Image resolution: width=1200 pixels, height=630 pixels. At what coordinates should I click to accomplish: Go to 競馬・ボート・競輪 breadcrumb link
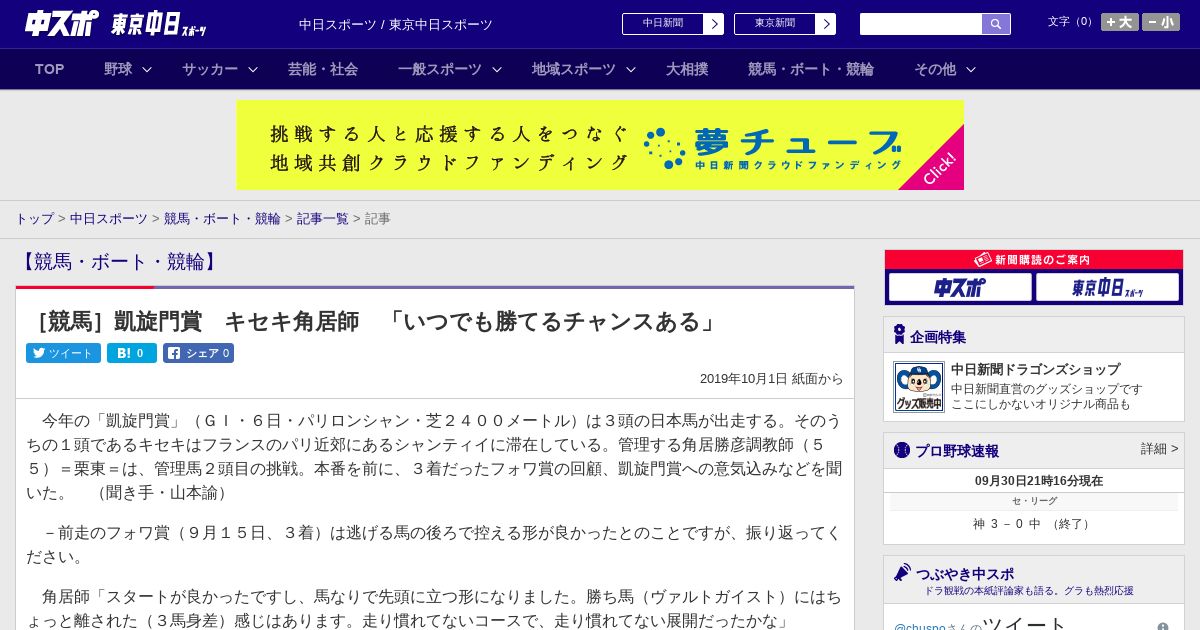click(222, 218)
